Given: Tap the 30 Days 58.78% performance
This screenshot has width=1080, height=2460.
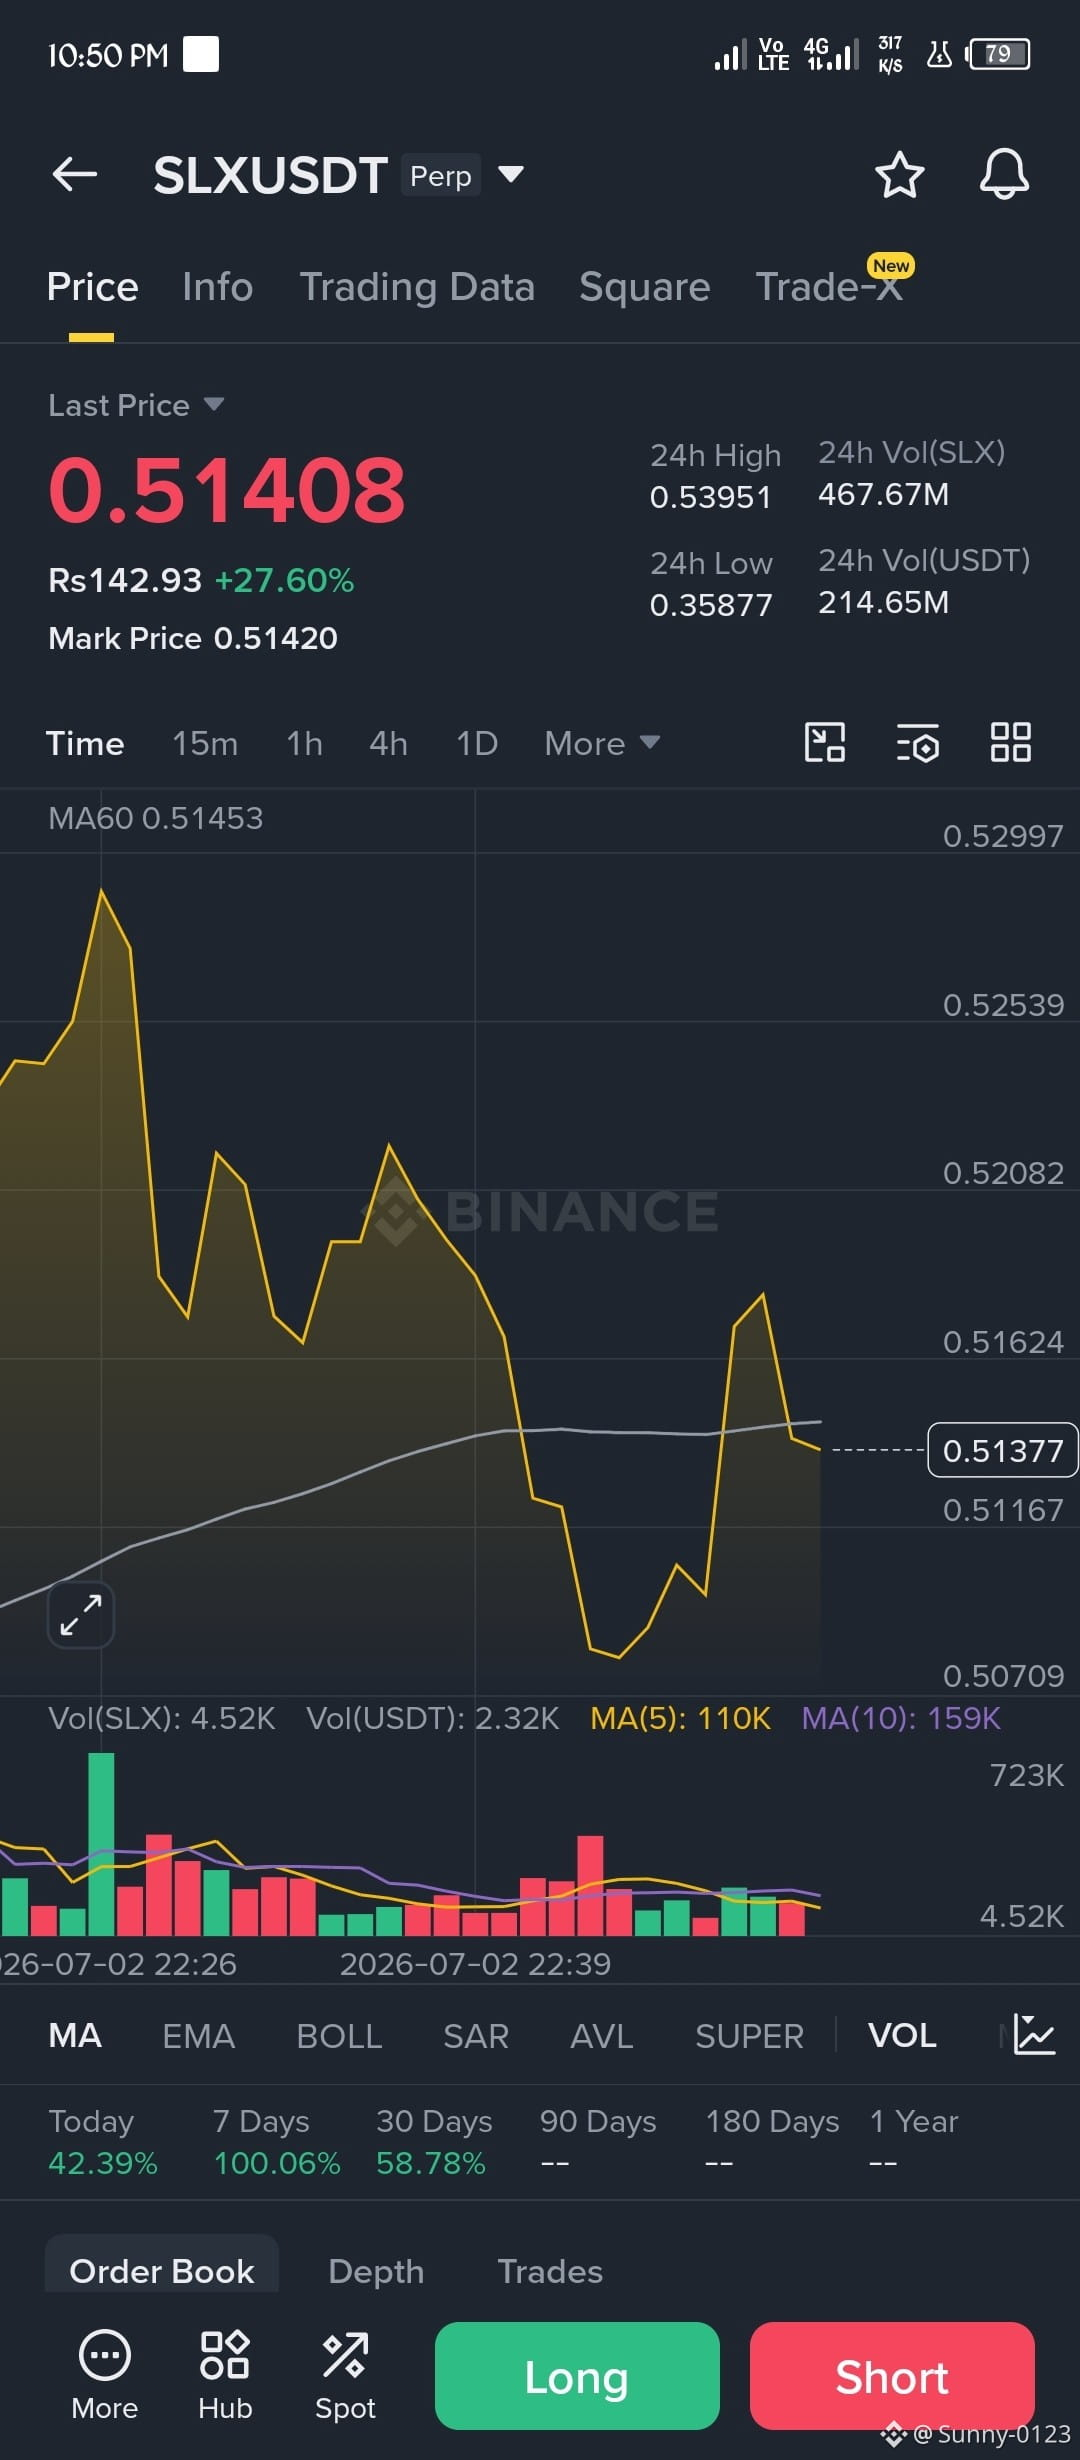Looking at the screenshot, I should point(434,2142).
